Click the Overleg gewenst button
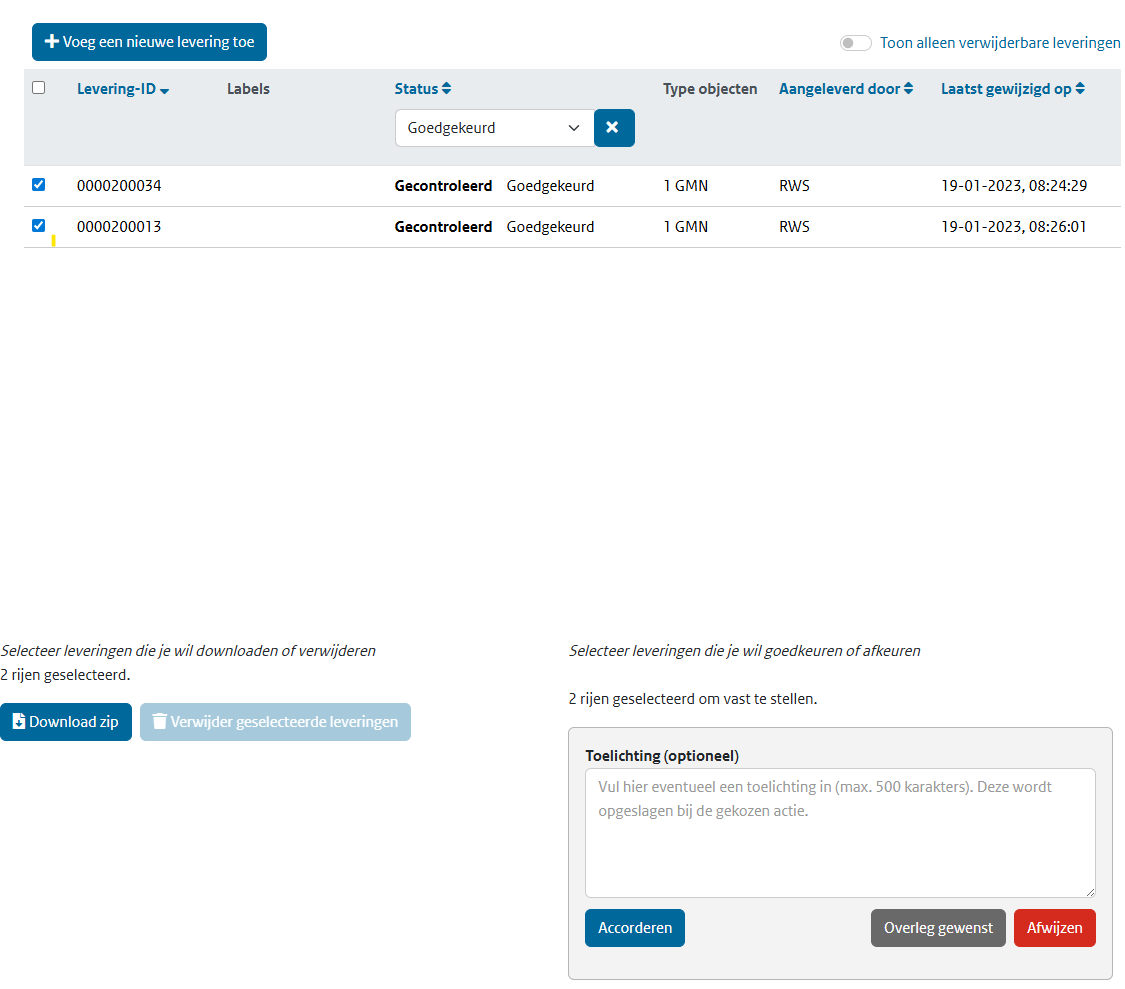The height and width of the screenshot is (989, 1125). [938, 928]
